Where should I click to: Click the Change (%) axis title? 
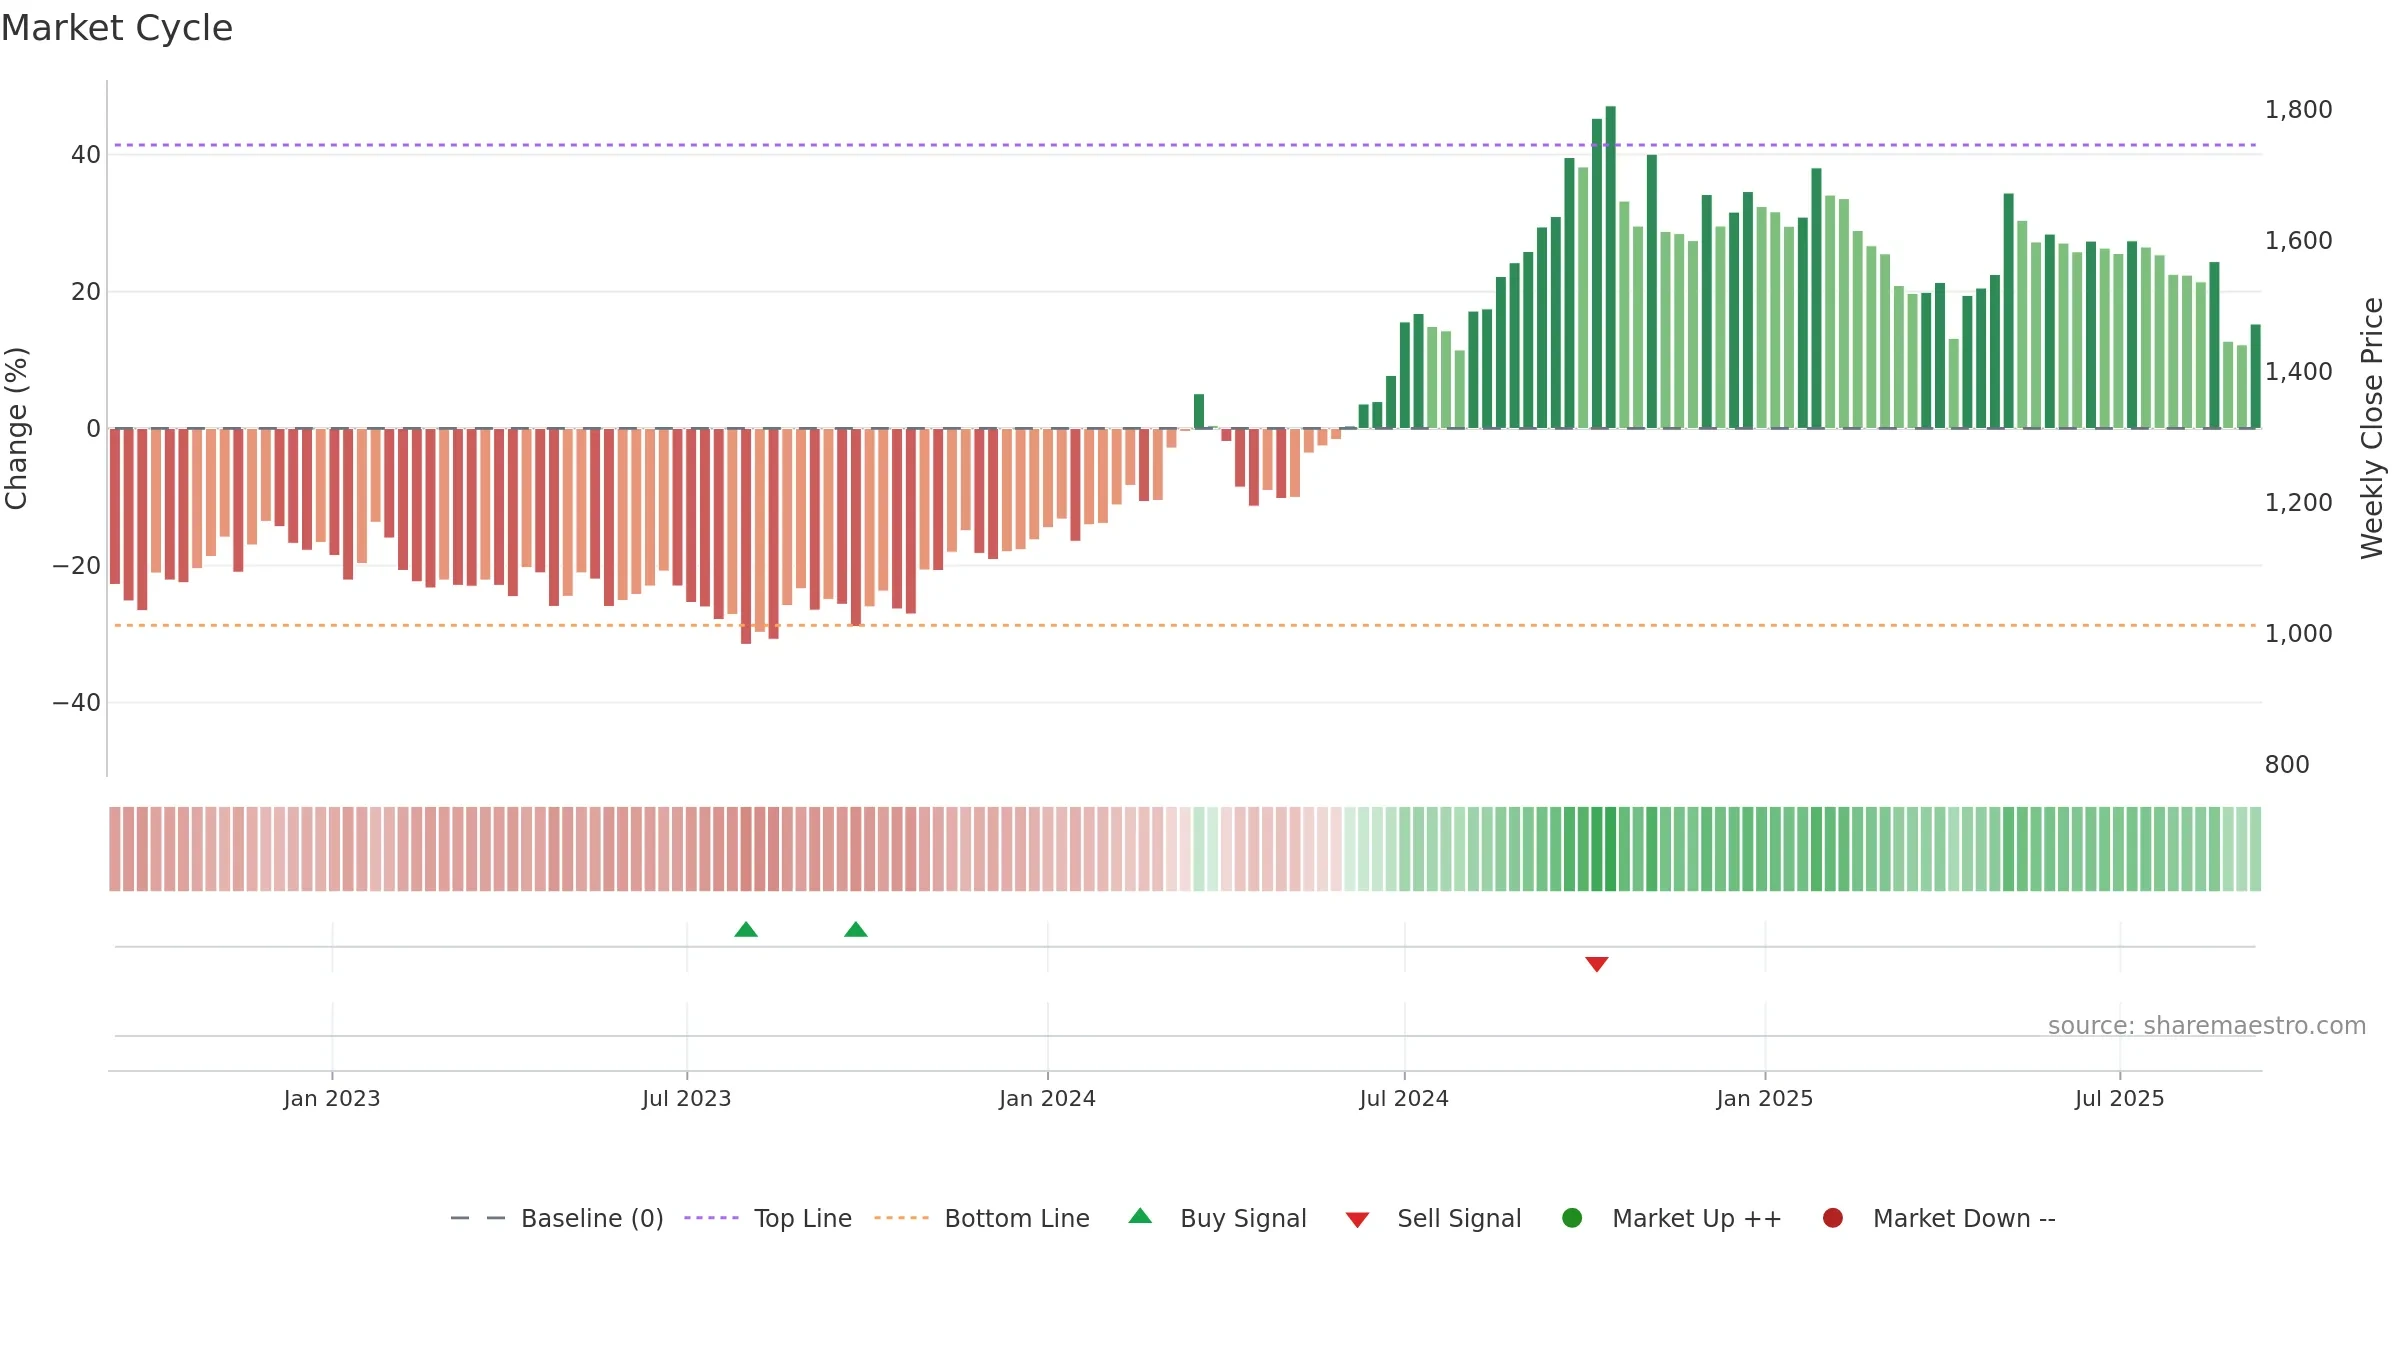click(17, 428)
